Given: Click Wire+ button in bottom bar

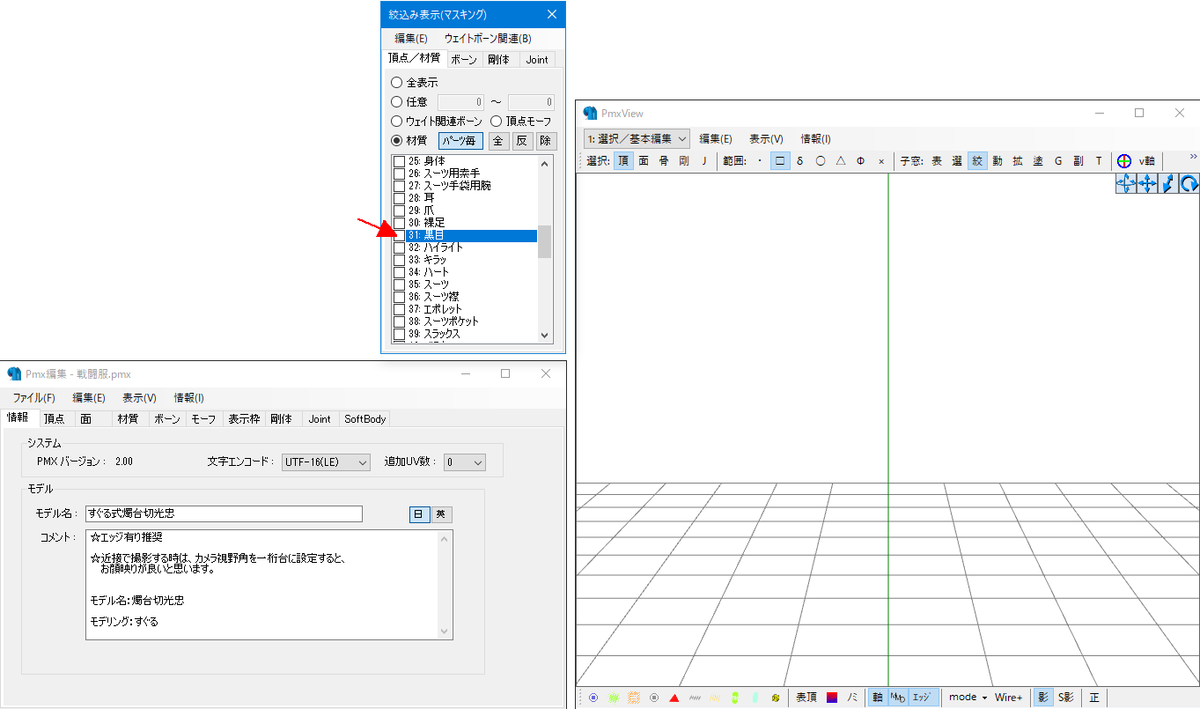Looking at the screenshot, I should (x=1009, y=697).
